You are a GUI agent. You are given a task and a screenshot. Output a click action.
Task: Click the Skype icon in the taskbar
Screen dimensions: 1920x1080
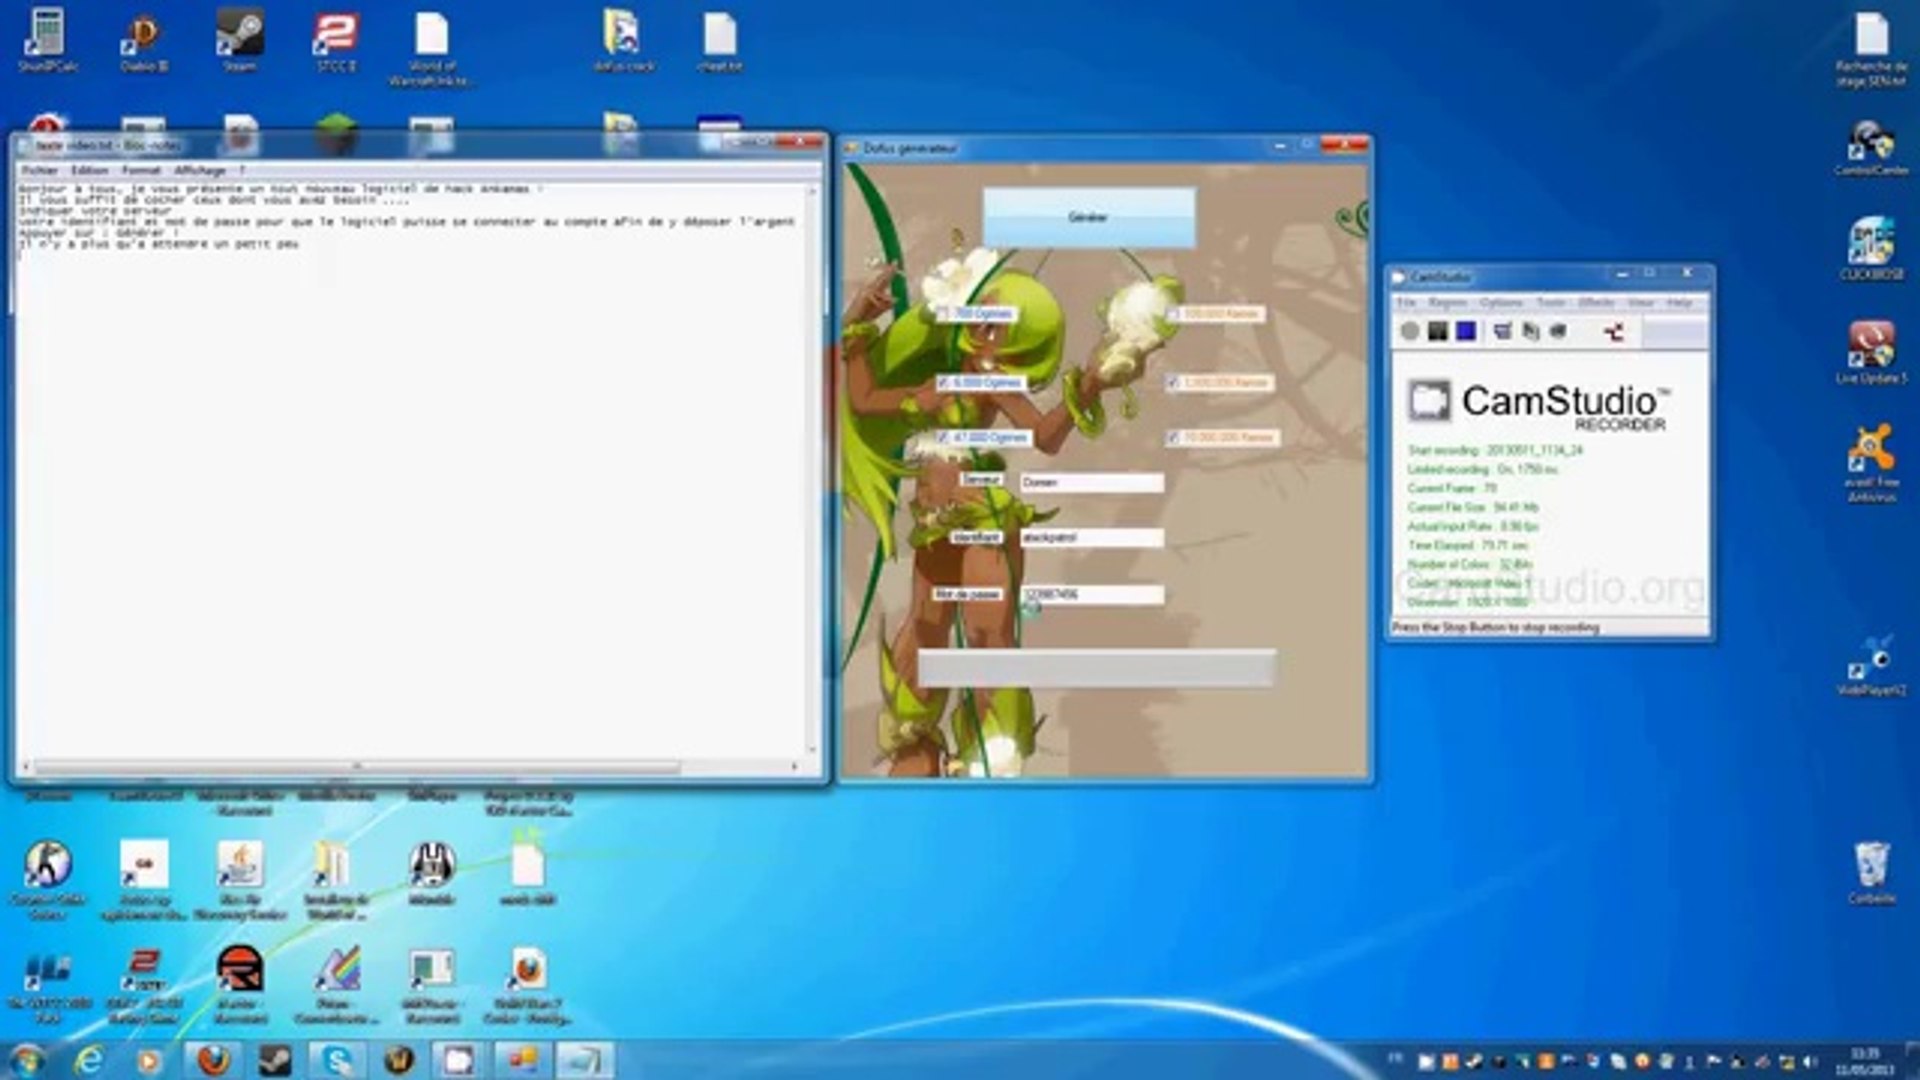point(337,1060)
